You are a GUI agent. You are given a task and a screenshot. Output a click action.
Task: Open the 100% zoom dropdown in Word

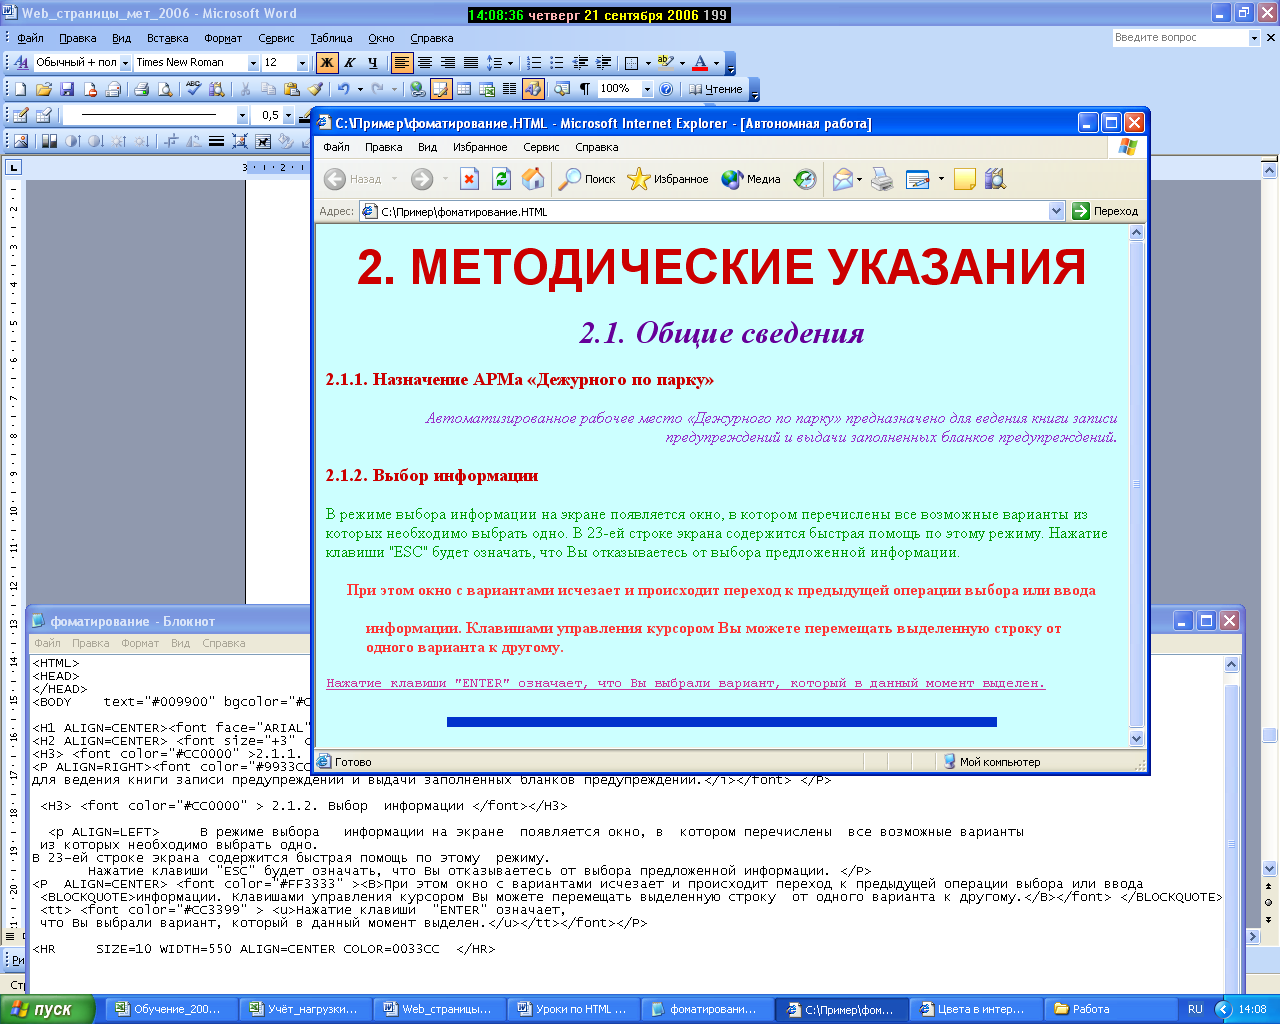tap(647, 89)
